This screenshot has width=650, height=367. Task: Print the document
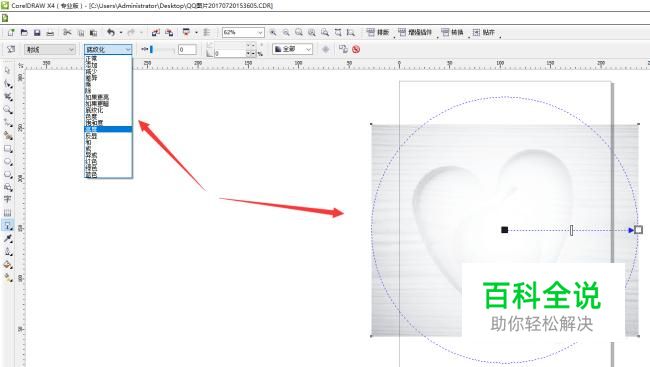click(x=50, y=32)
